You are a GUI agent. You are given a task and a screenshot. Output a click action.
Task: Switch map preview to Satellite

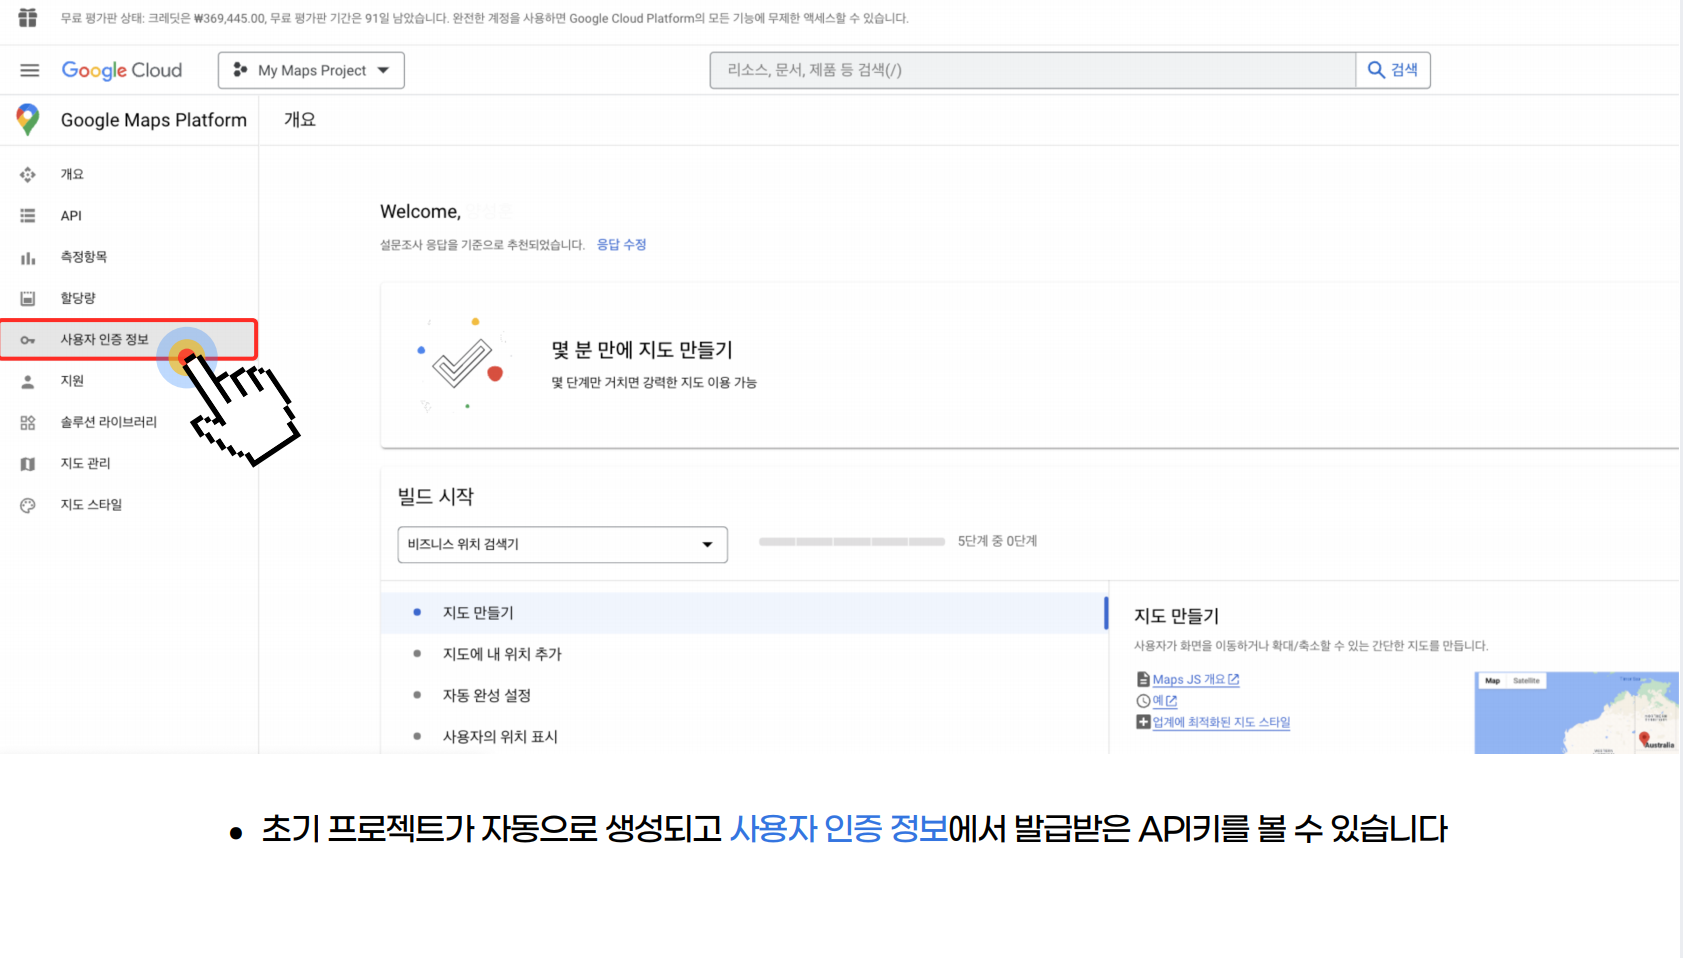1526,681
